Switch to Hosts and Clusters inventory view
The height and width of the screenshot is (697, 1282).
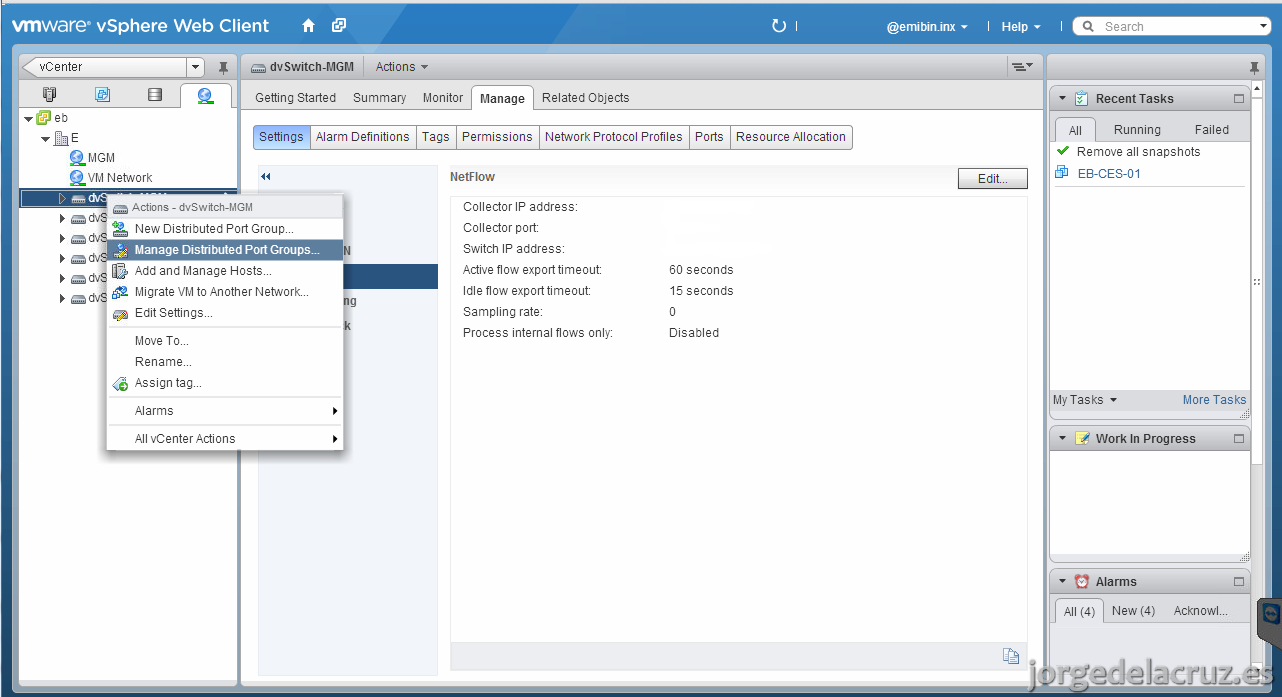click(x=49, y=95)
